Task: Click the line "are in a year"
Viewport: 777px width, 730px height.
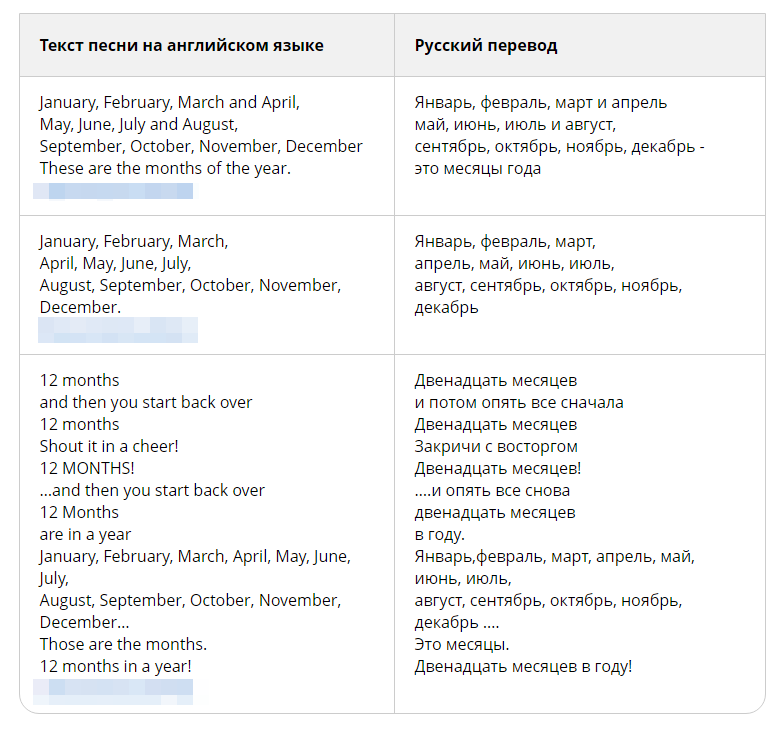Action: (85, 534)
